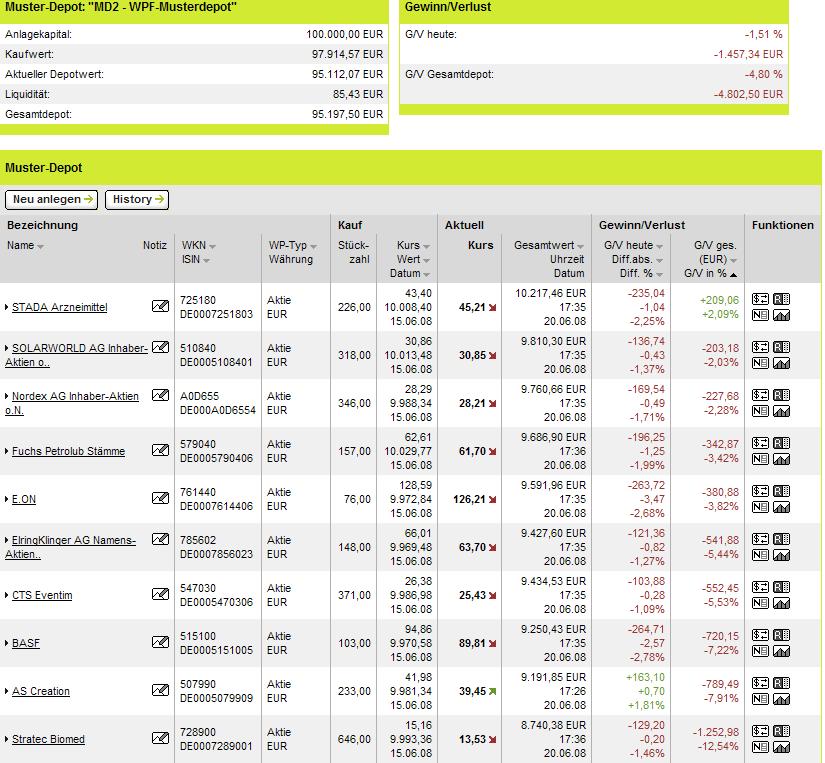Select the ISIN DE0007251803 text
Screen dimensions: 825x763
216,314
